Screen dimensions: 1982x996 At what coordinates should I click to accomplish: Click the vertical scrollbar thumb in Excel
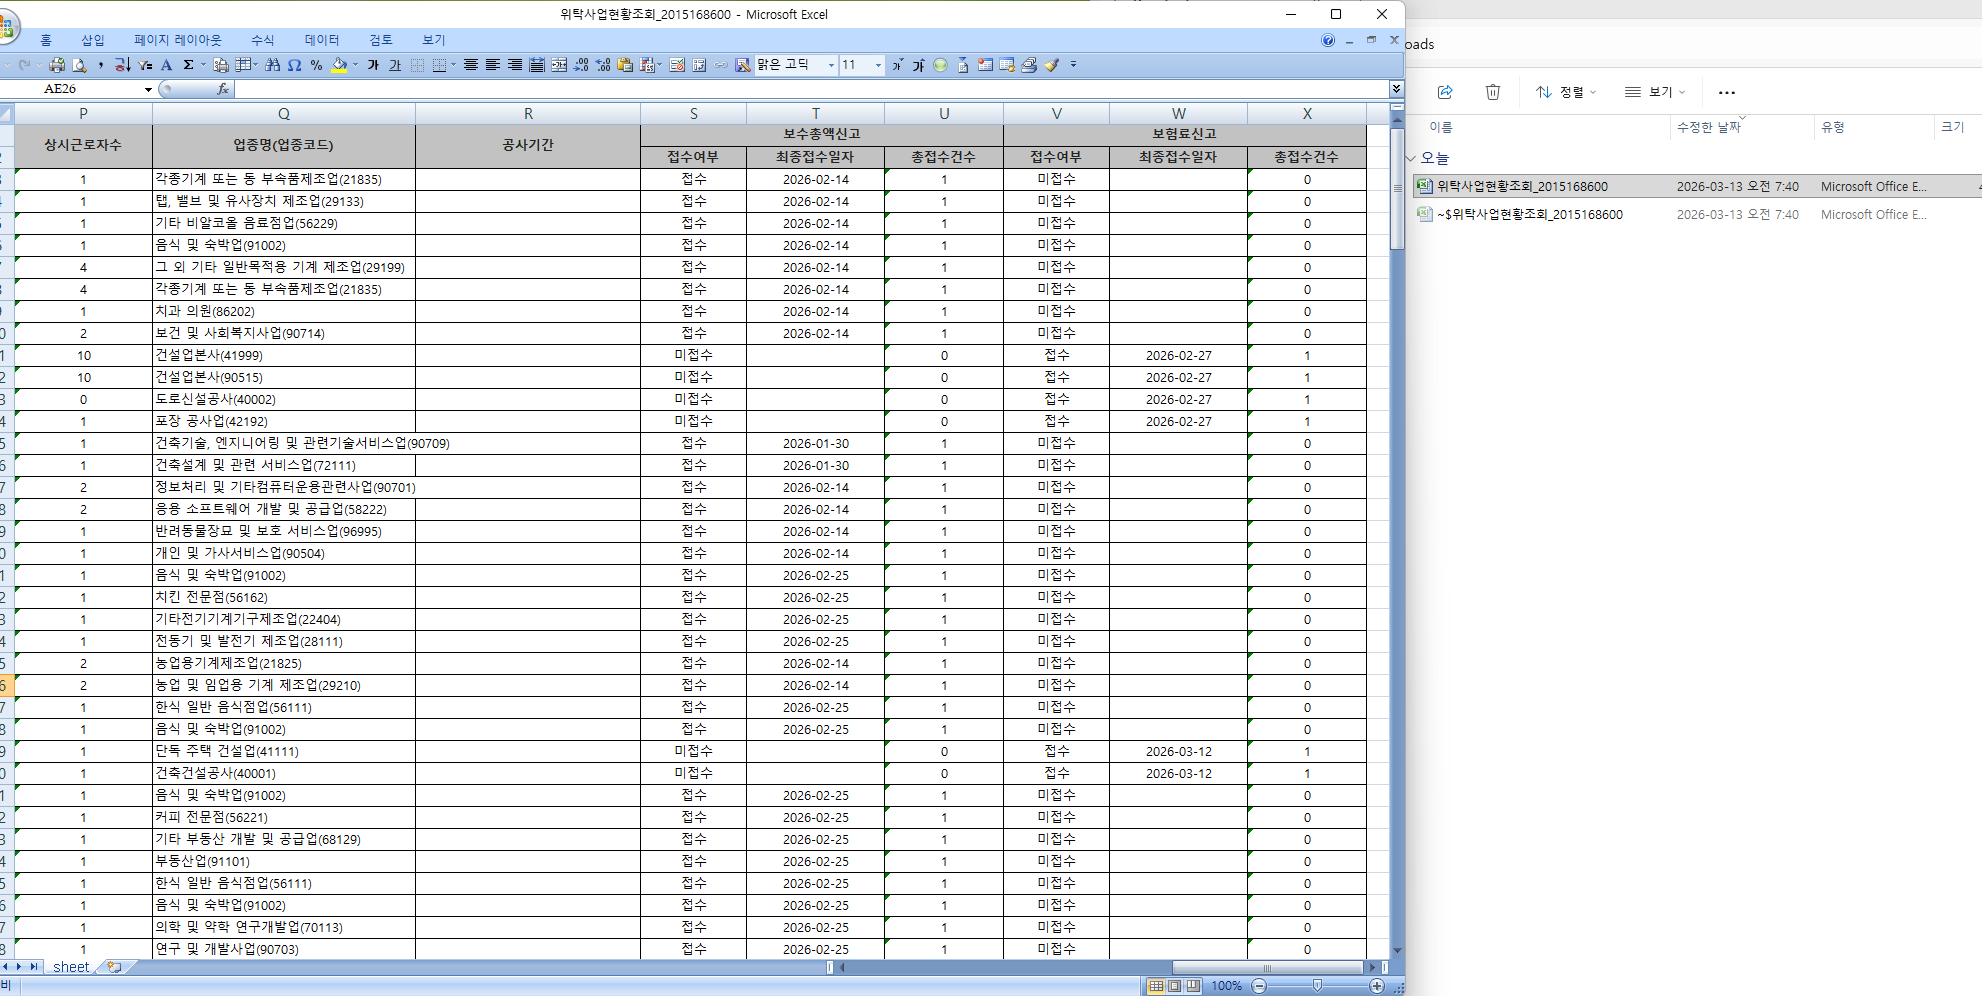click(1397, 189)
